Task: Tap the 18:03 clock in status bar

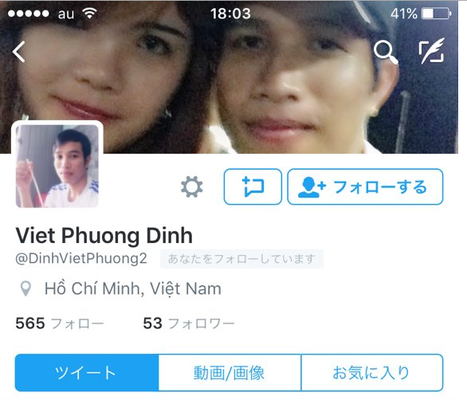Action: pyautogui.click(x=230, y=14)
